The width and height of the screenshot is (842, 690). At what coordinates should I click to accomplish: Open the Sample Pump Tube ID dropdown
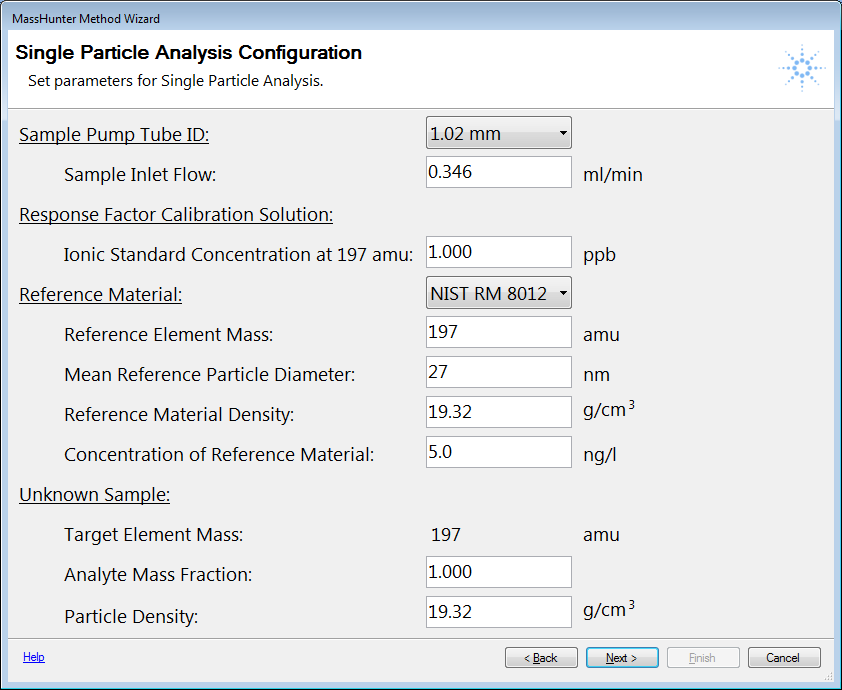coord(498,133)
